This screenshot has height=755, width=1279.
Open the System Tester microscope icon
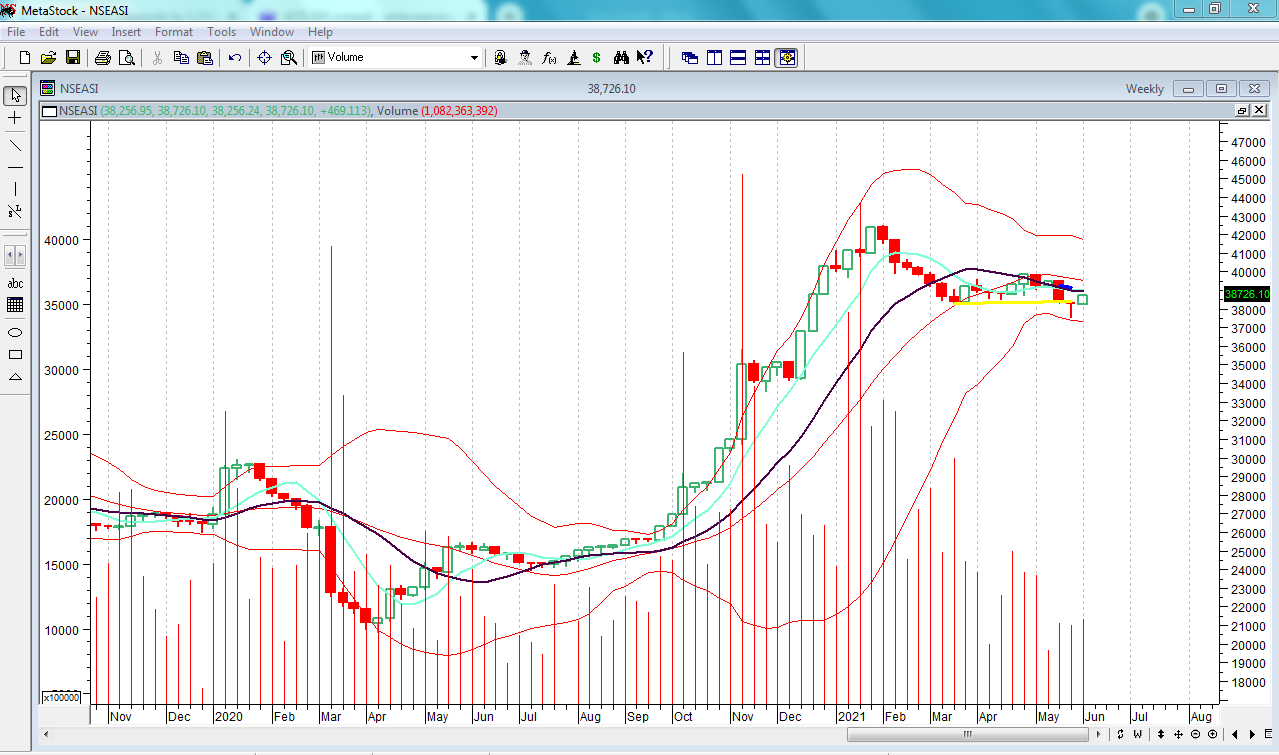pos(573,57)
